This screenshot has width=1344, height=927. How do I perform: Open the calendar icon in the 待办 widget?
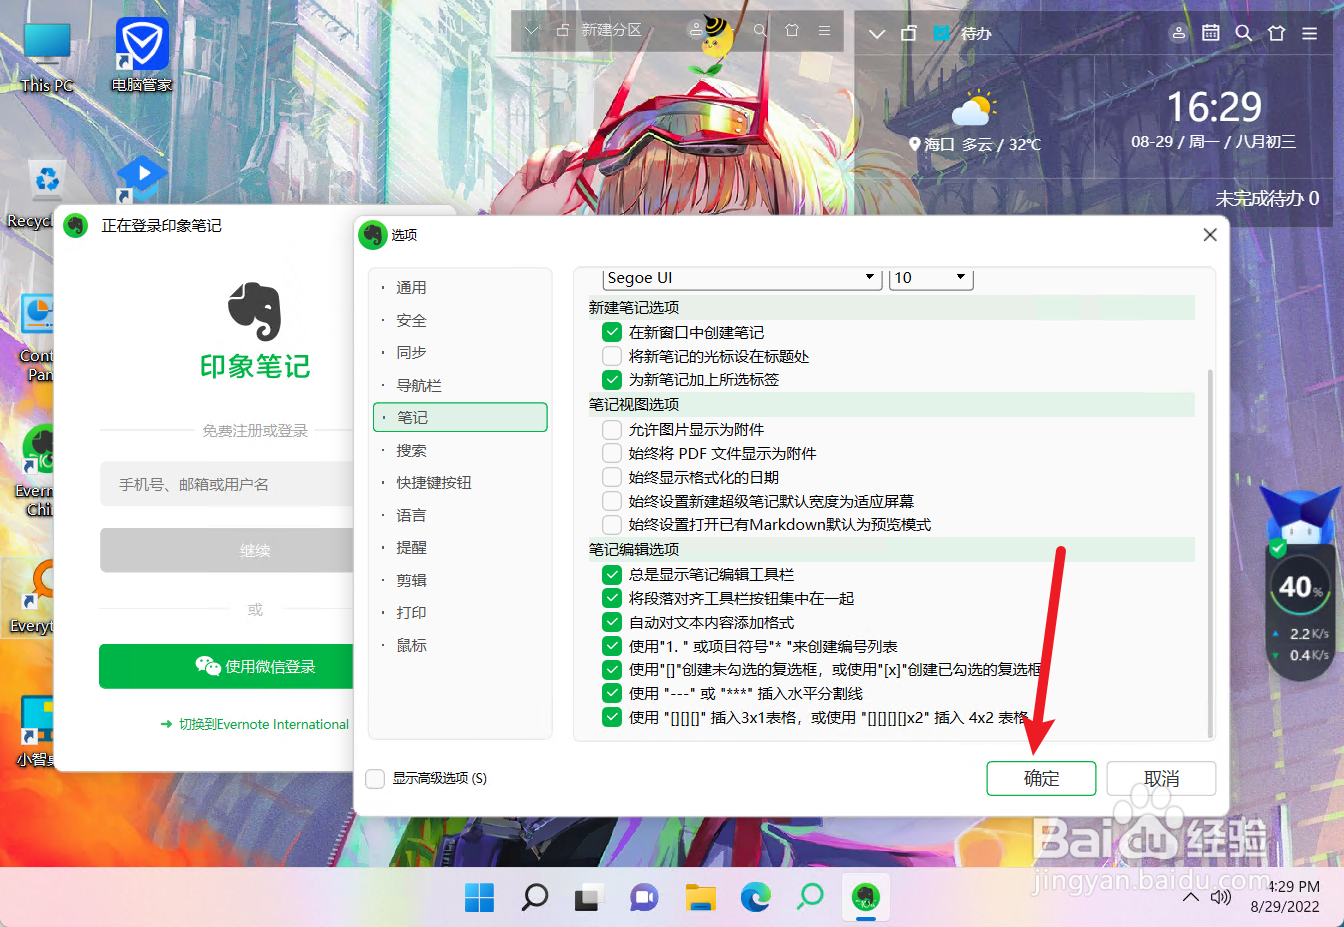1211,33
